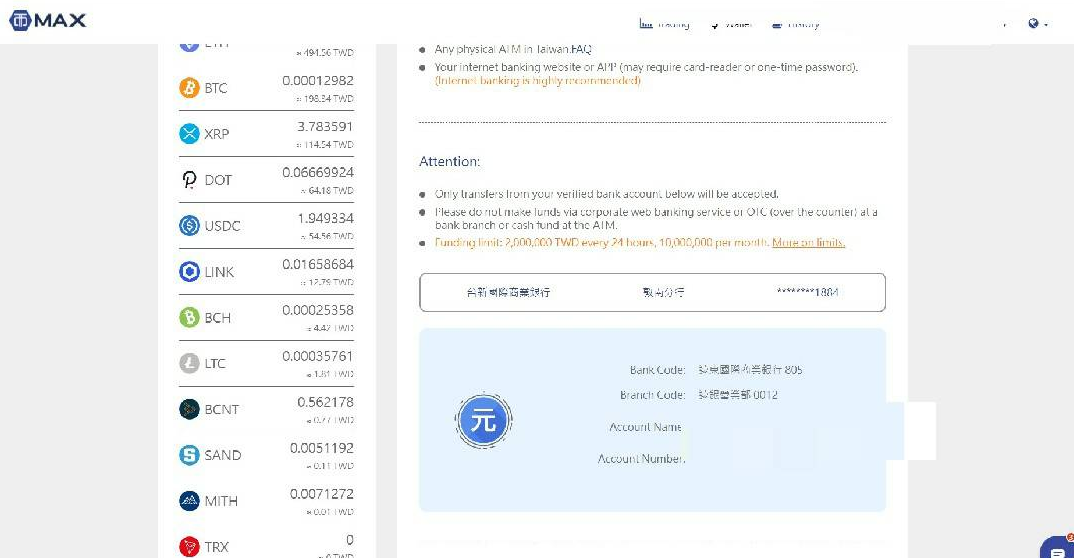This screenshot has width=1074, height=558.
Task: Open the chat support bubble icon
Action: [x=1058, y=549]
